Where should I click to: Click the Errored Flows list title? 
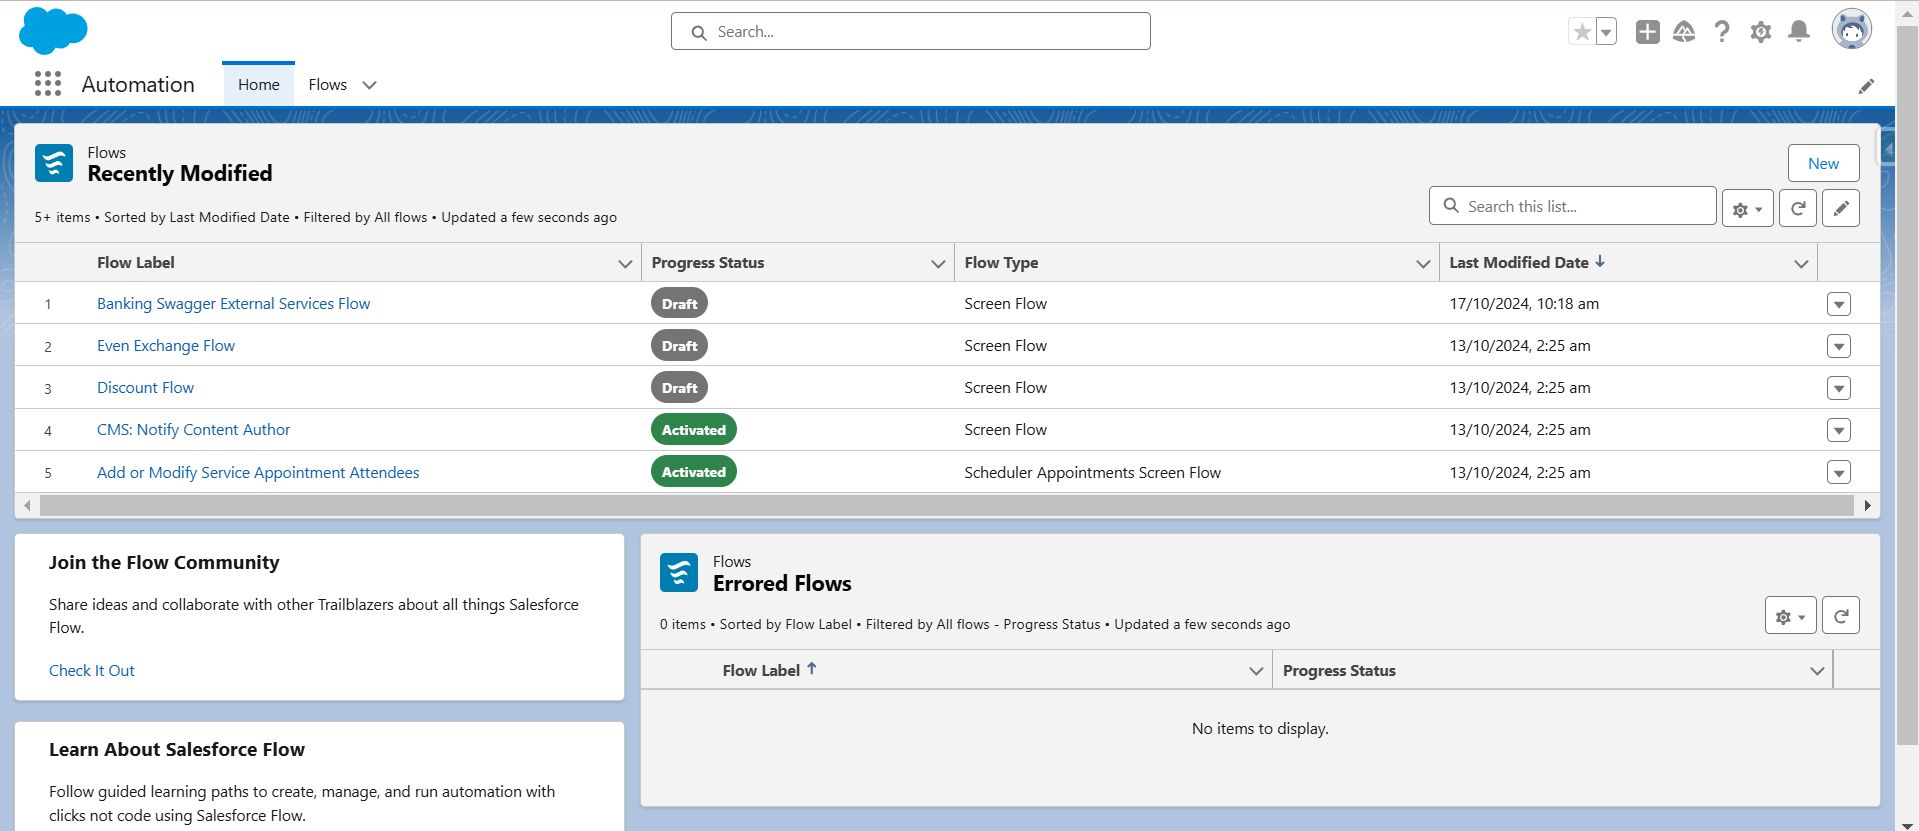[782, 583]
